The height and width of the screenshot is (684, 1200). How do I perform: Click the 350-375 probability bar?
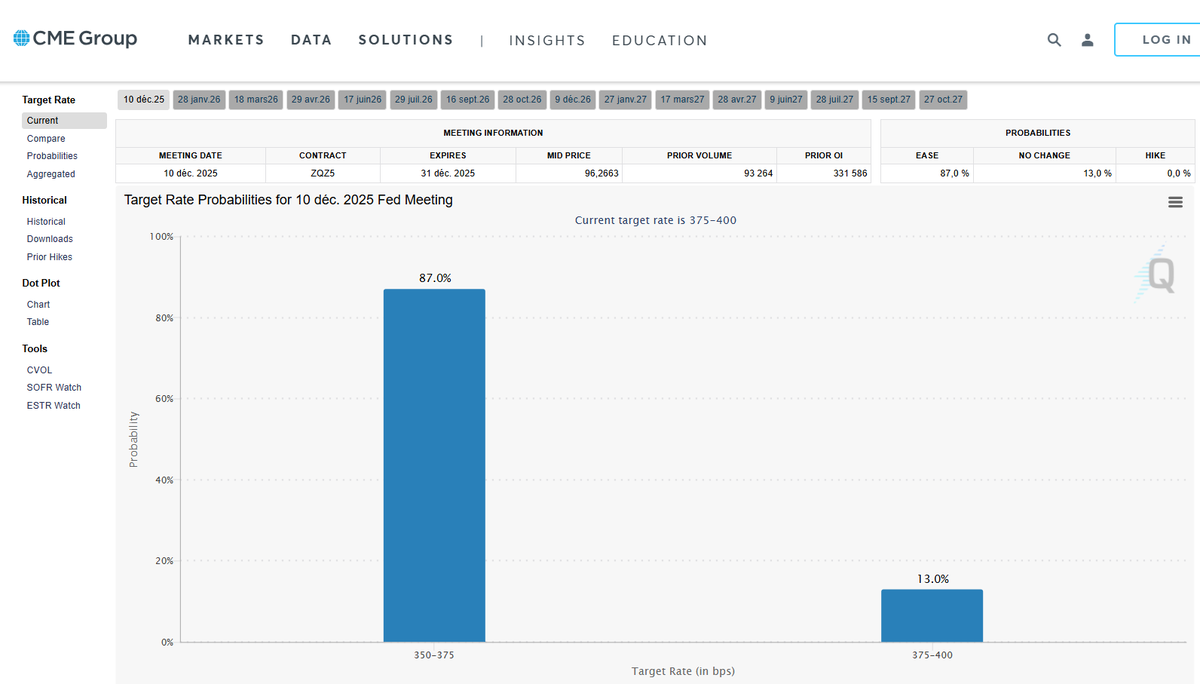pyautogui.click(x=434, y=465)
